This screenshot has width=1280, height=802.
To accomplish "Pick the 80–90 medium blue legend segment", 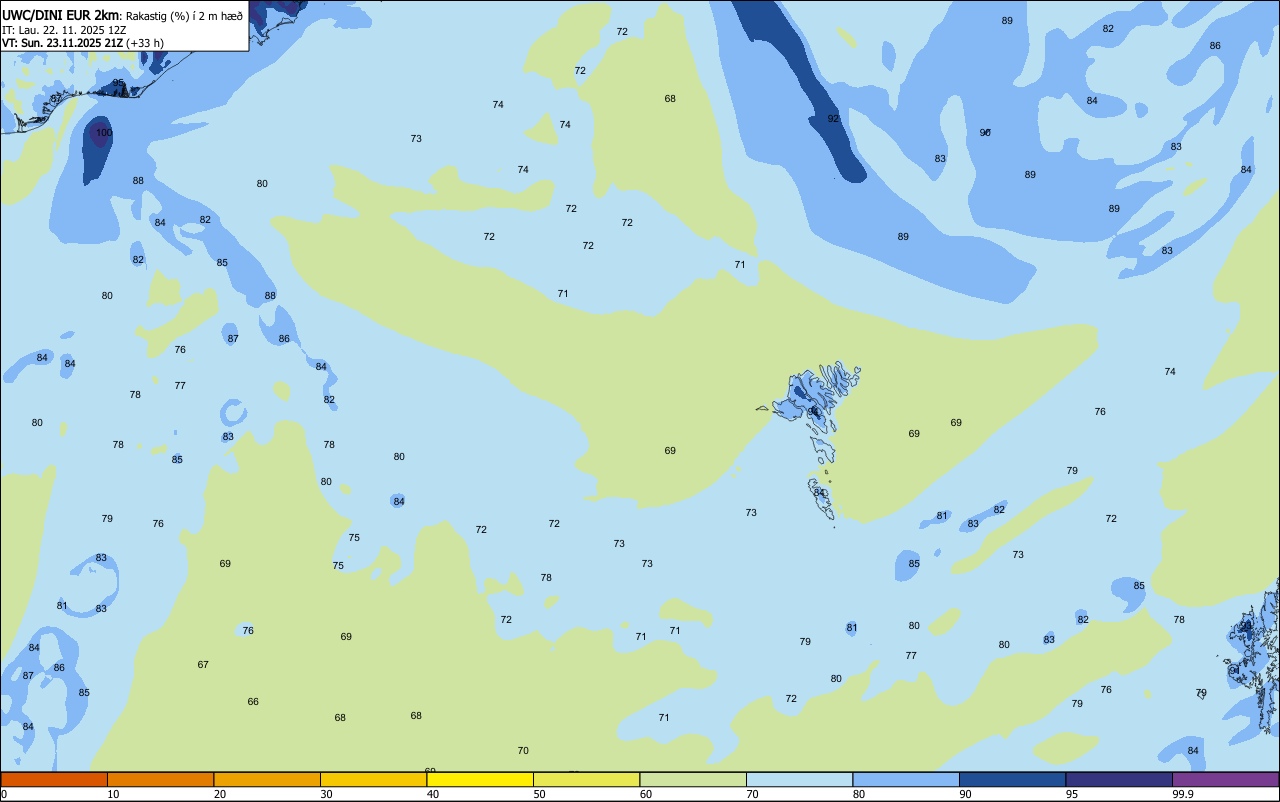I will tap(906, 779).
